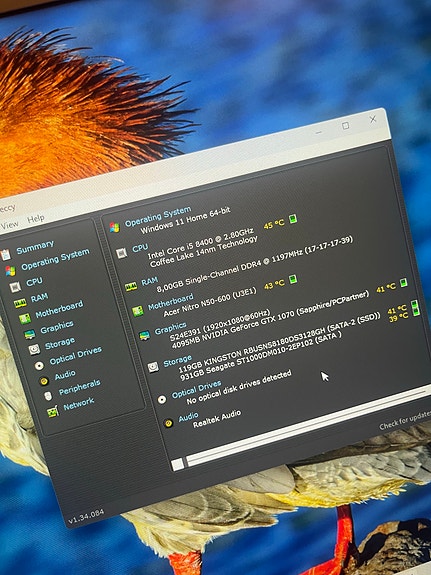431x575 pixels.
Task: Select CPU in the sidebar list
Action: (34, 282)
